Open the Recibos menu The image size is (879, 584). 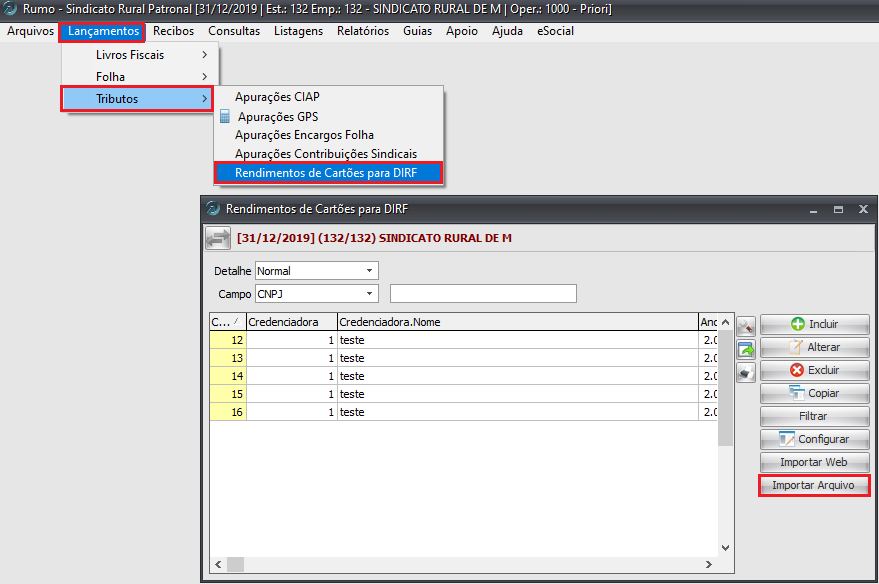pyautogui.click(x=173, y=31)
